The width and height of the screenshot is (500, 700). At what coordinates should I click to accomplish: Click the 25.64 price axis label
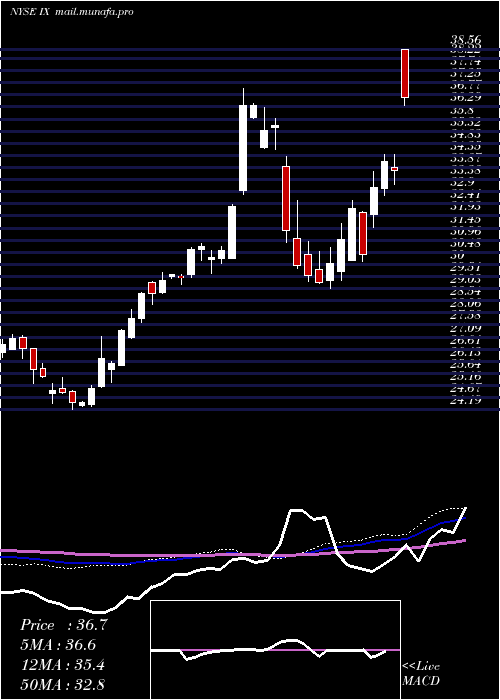coord(465,364)
